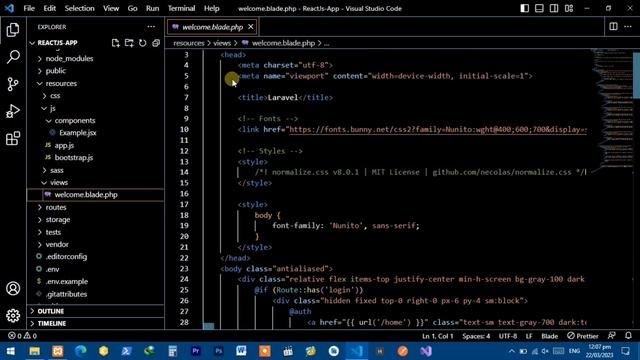Screen dimensions: 640x360
Task: Change file encoding UTF-8
Action: [508, 336]
